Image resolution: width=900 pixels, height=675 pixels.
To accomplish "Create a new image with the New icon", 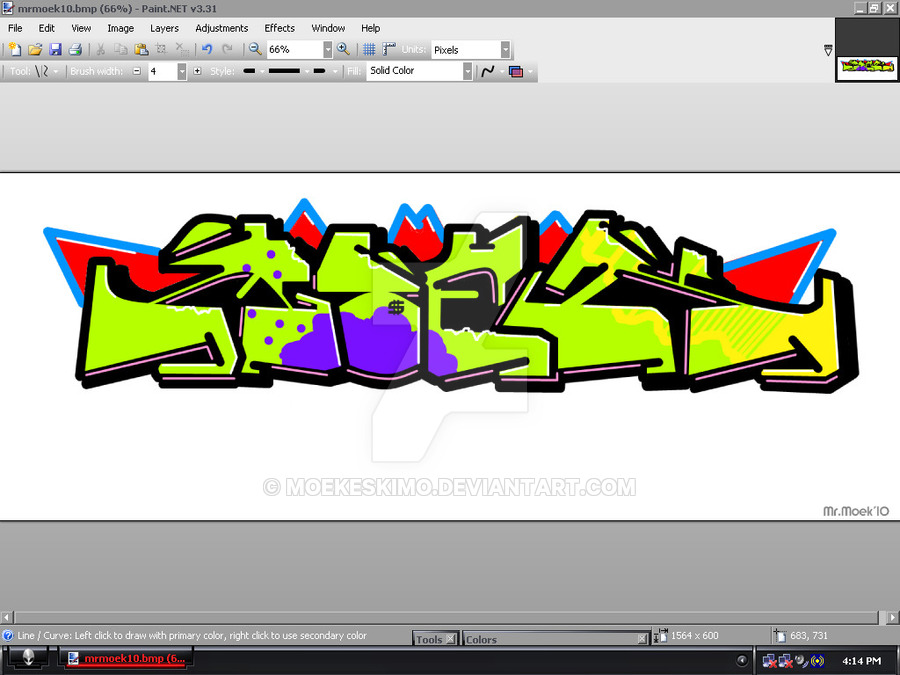I will tap(14, 49).
